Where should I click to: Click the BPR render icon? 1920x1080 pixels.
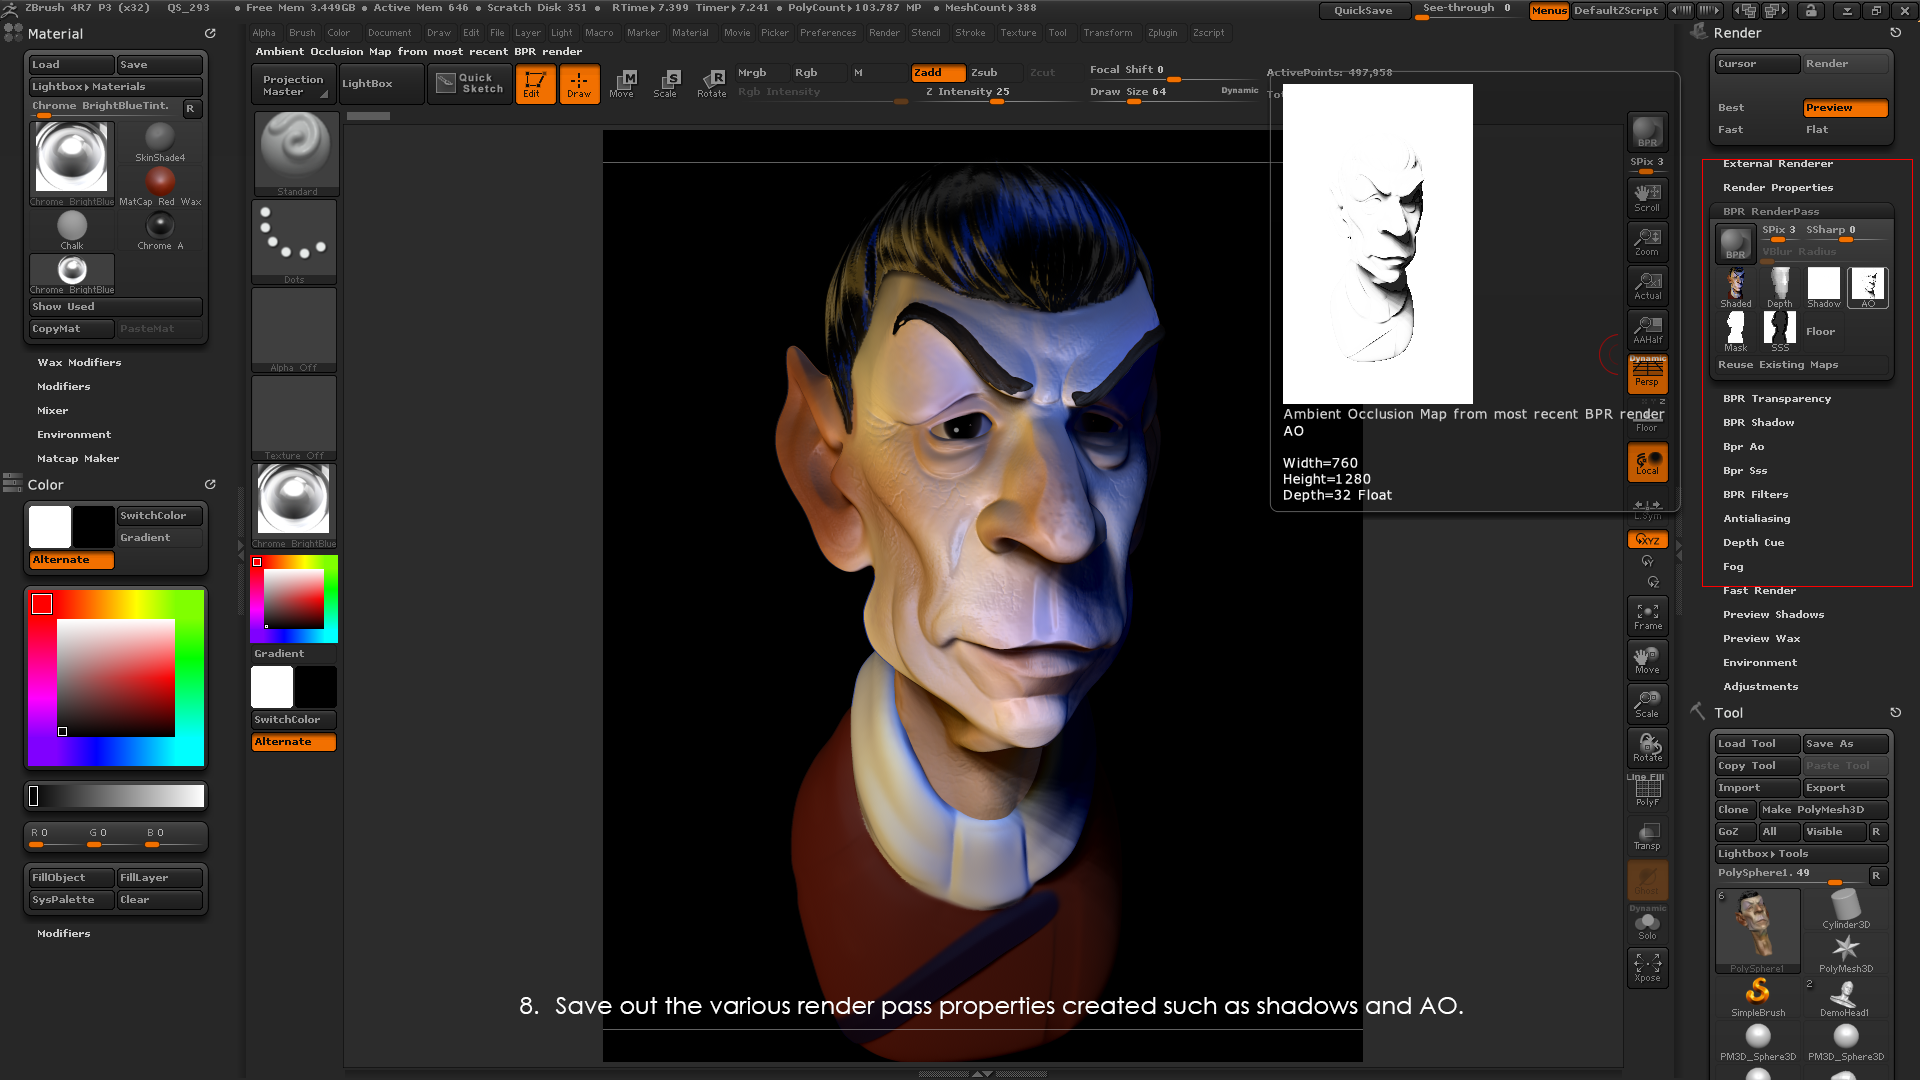1647,131
